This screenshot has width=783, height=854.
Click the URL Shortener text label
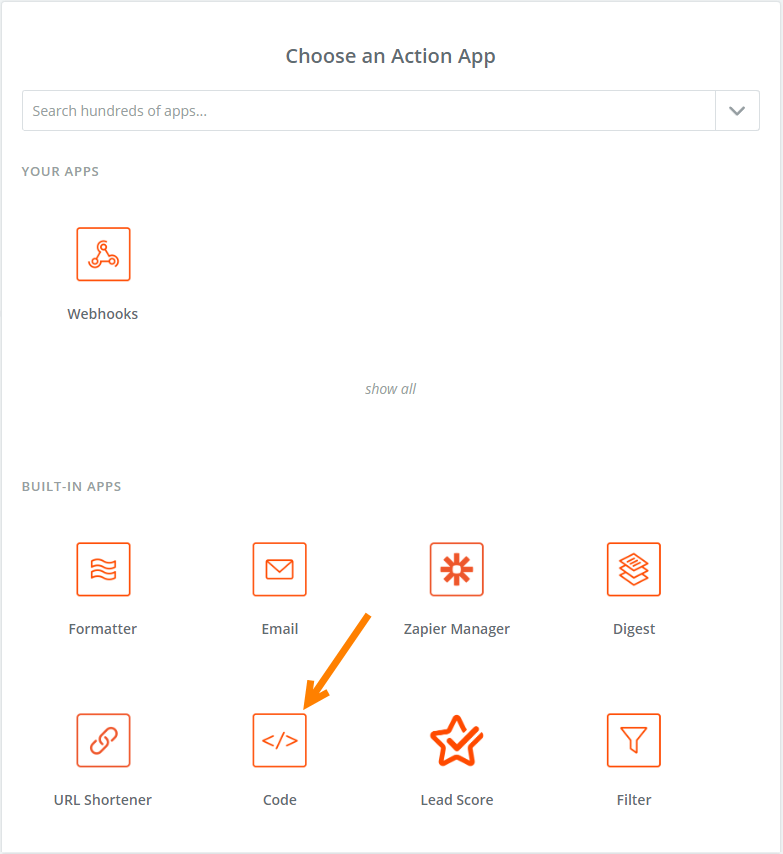(x=102, y=800)
